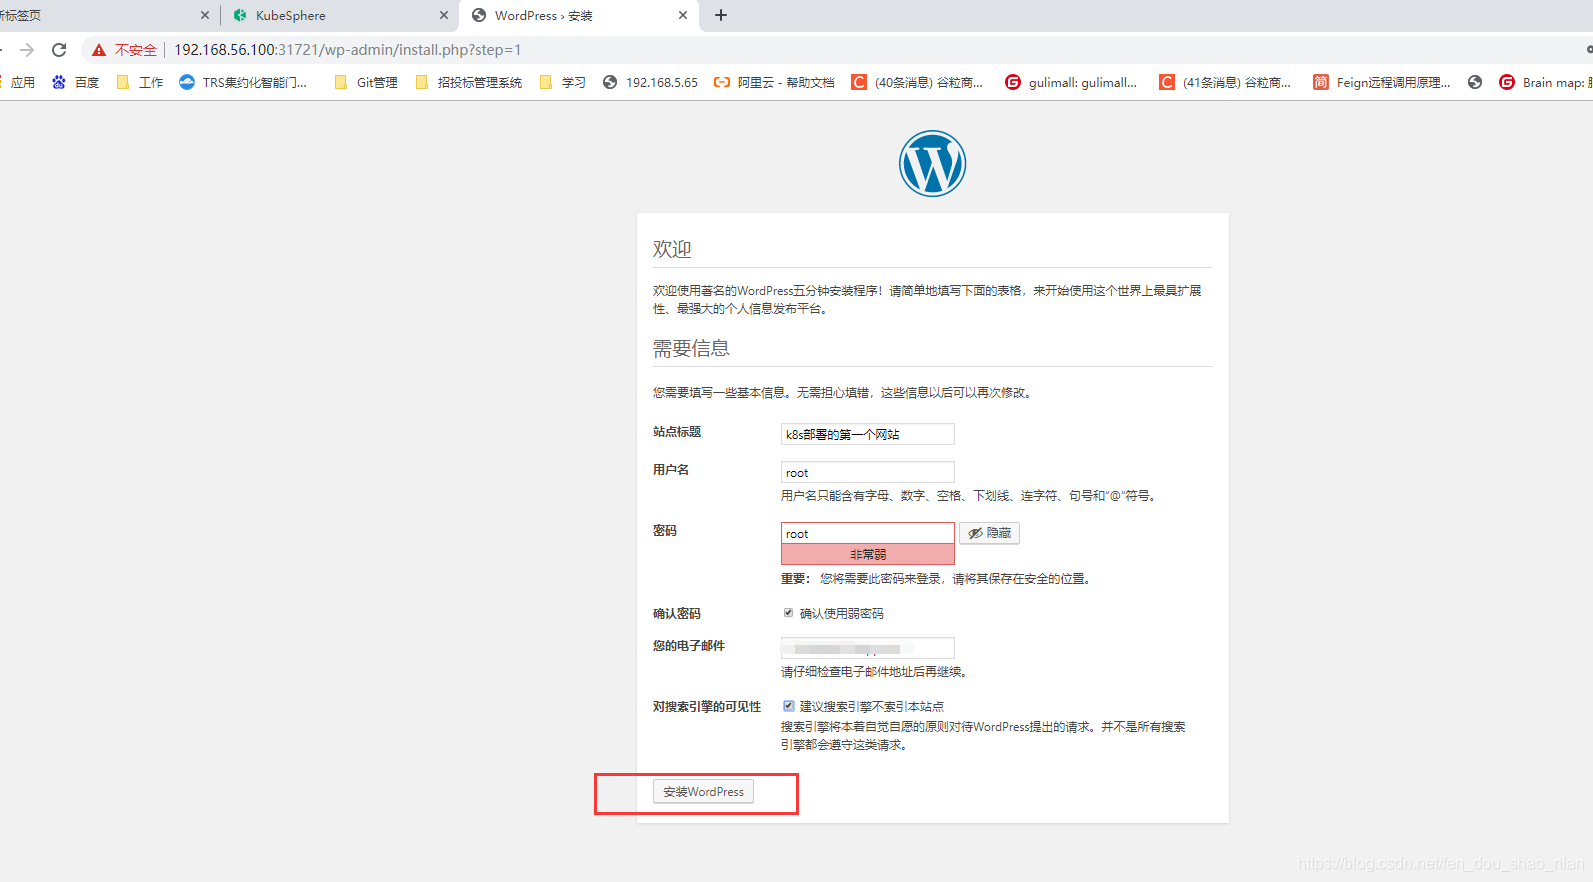
Task: Close the WordPress 安装 tab
Action: pos(683,15)
